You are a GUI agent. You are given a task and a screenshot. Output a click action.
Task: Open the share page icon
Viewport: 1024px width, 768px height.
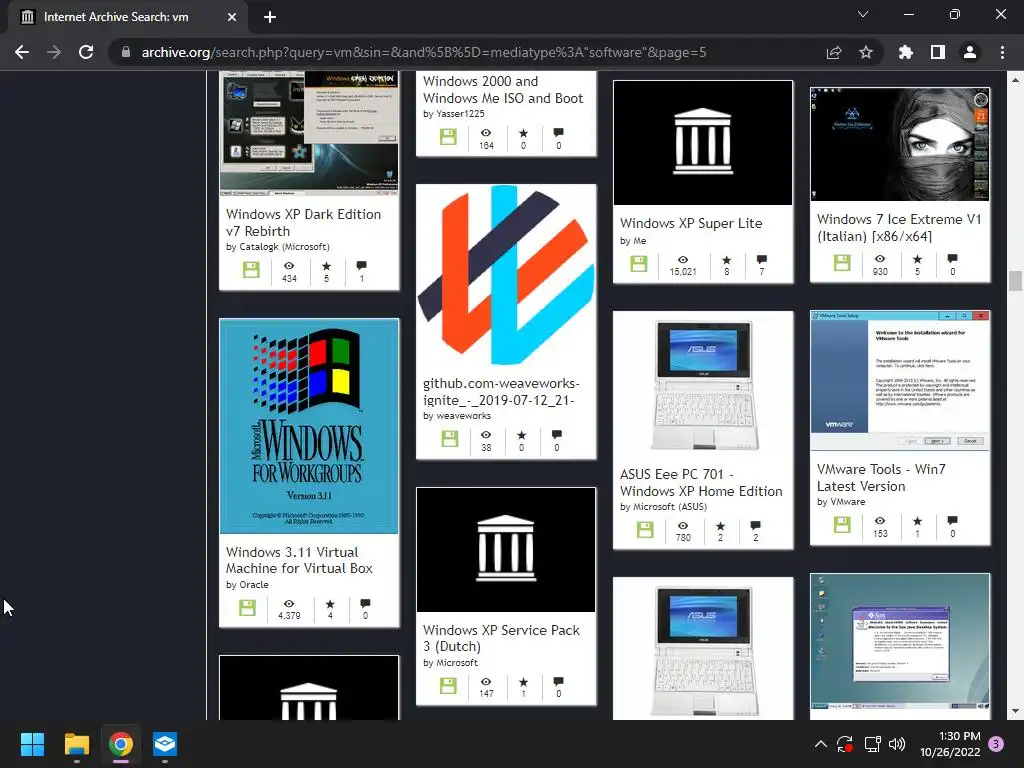pyautogui.click(x=834, y=52)
